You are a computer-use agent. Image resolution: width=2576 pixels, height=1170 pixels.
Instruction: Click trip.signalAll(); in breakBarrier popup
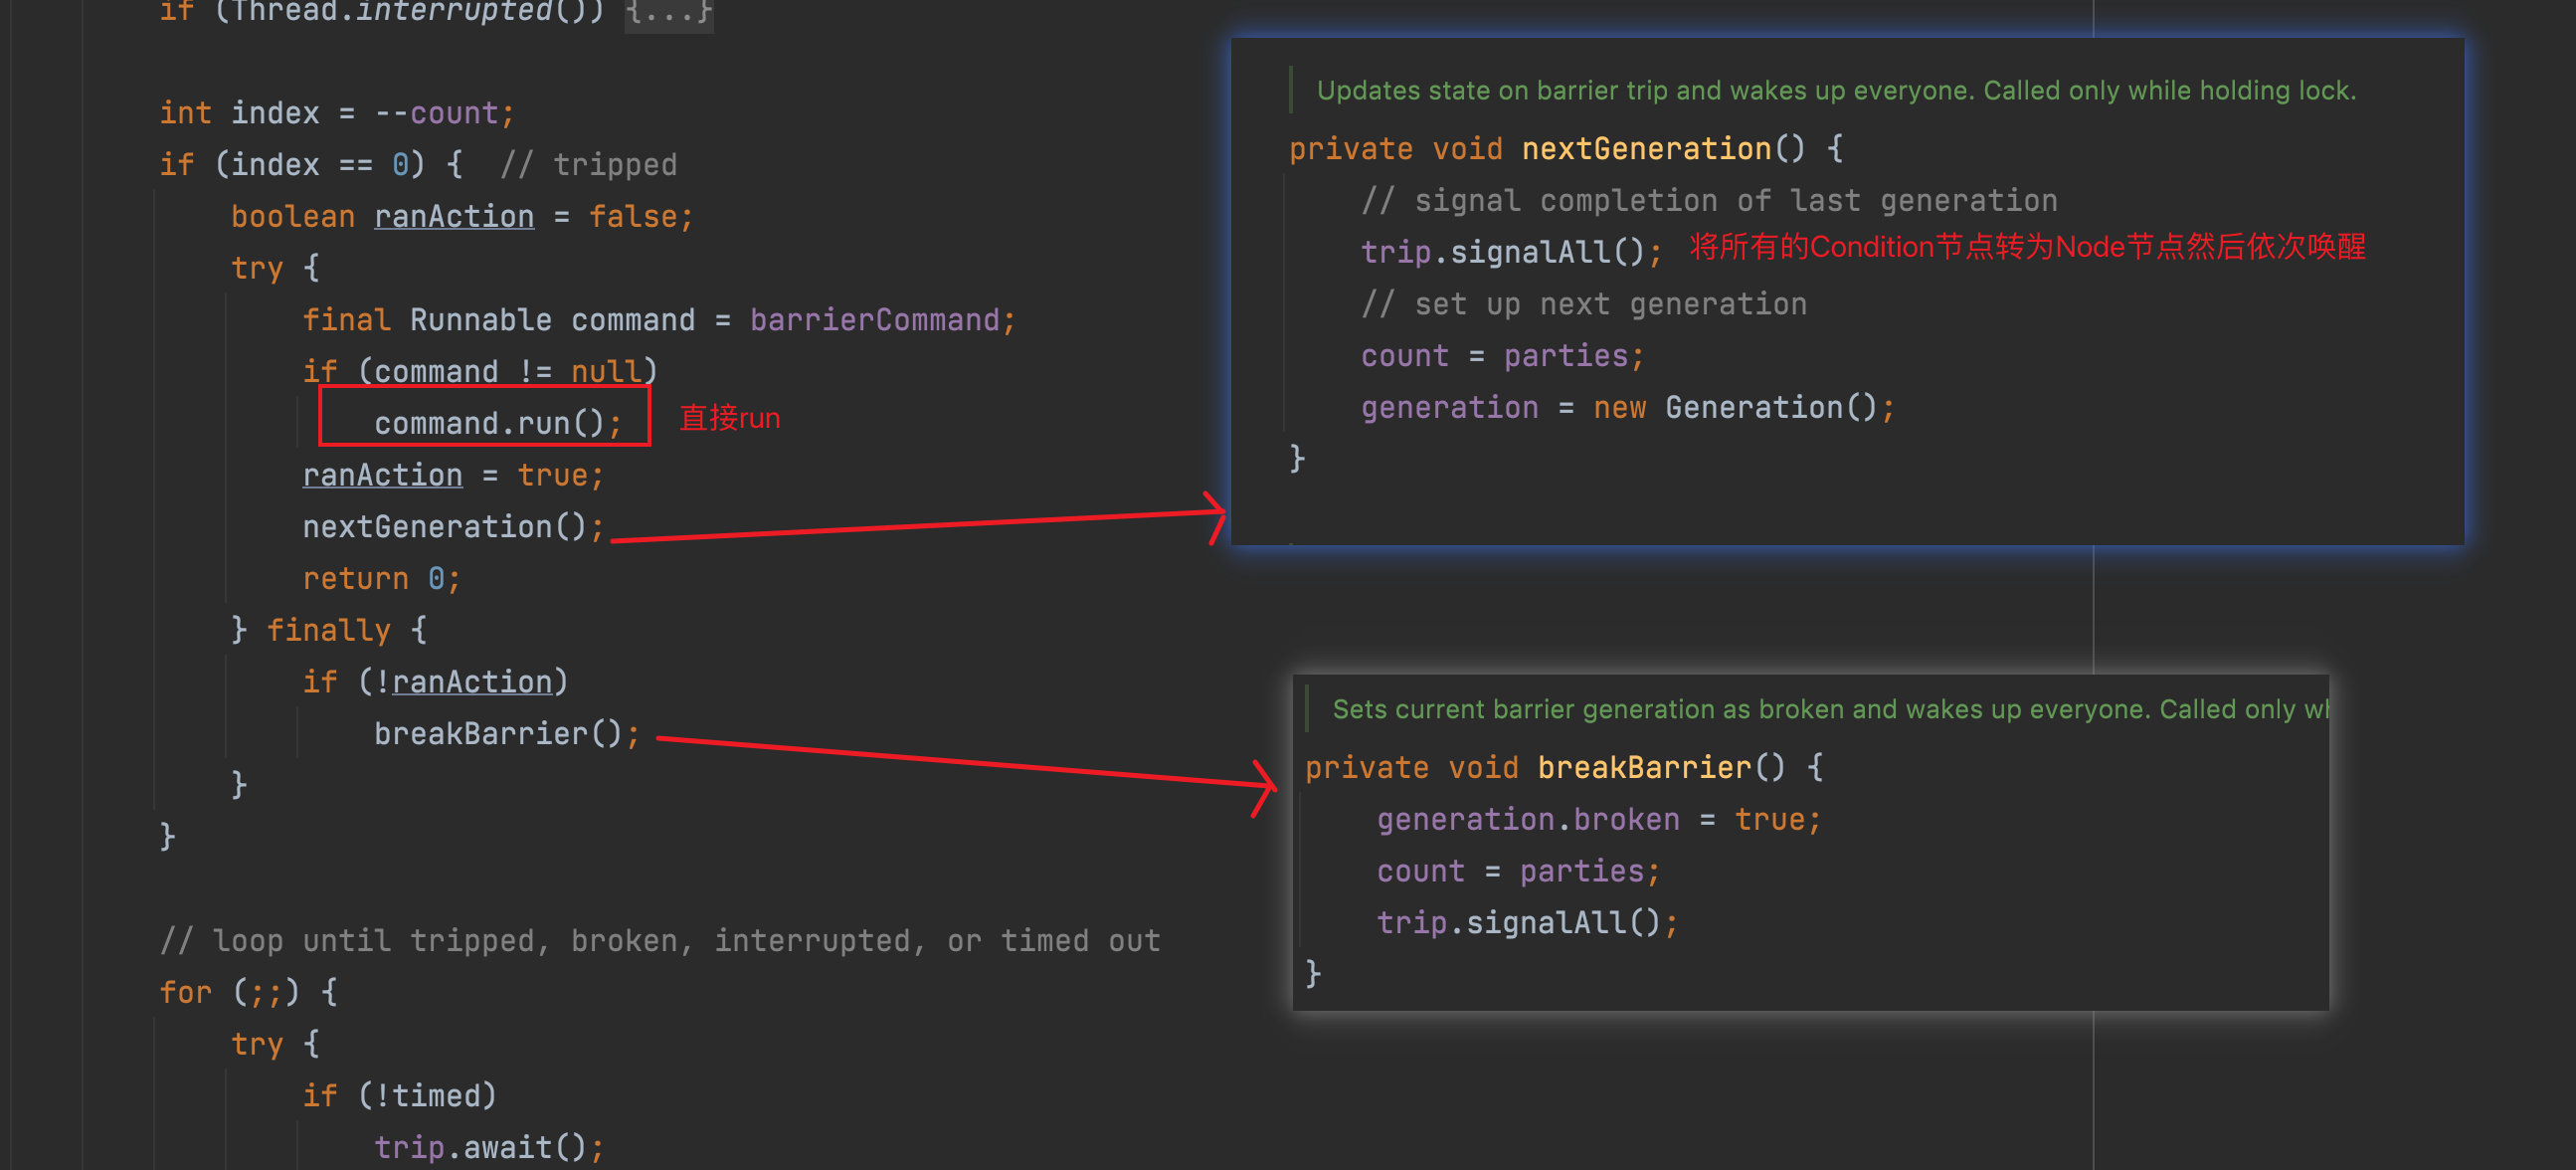click(1527, 922)
